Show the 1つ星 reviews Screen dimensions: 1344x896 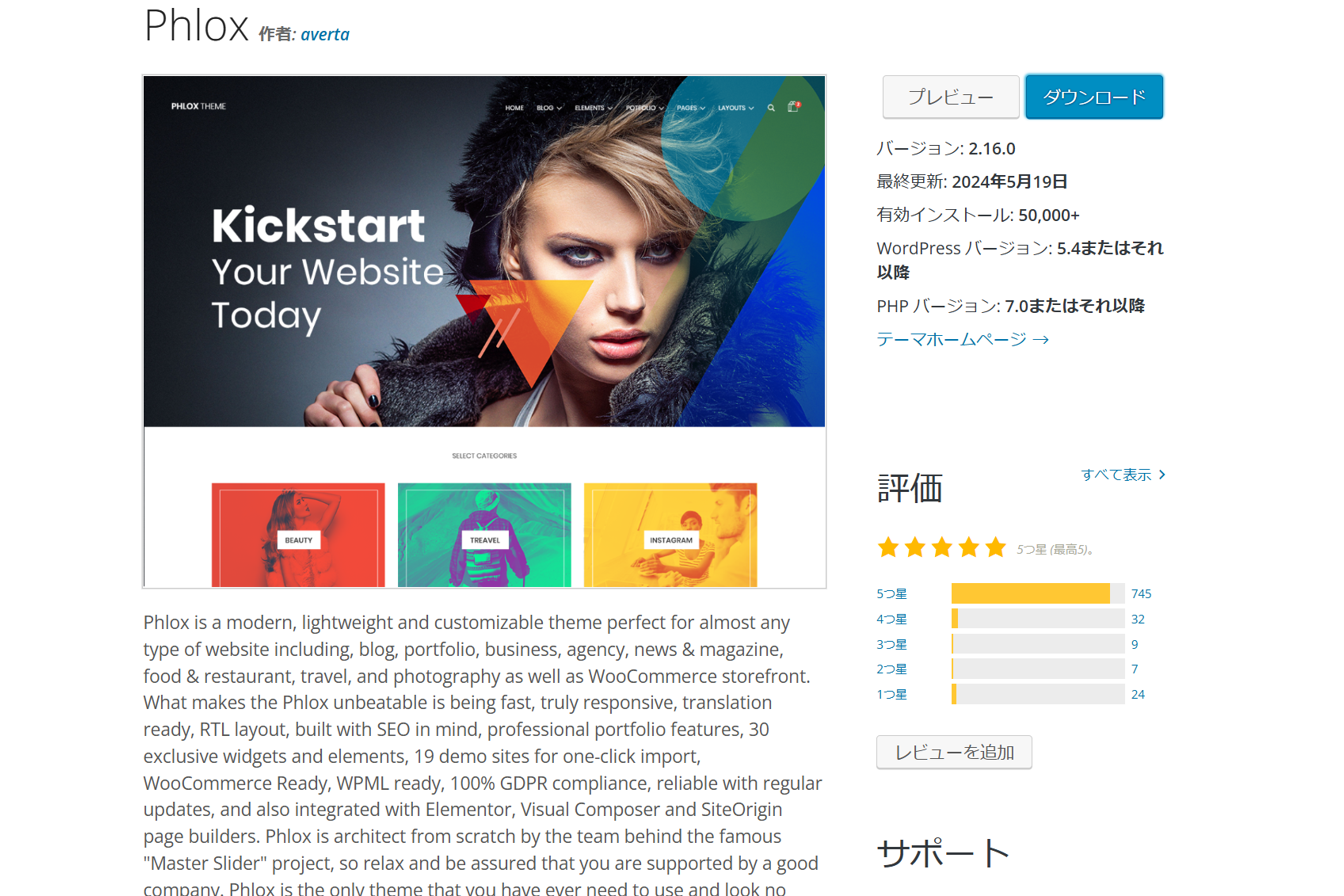pos(891,694)
